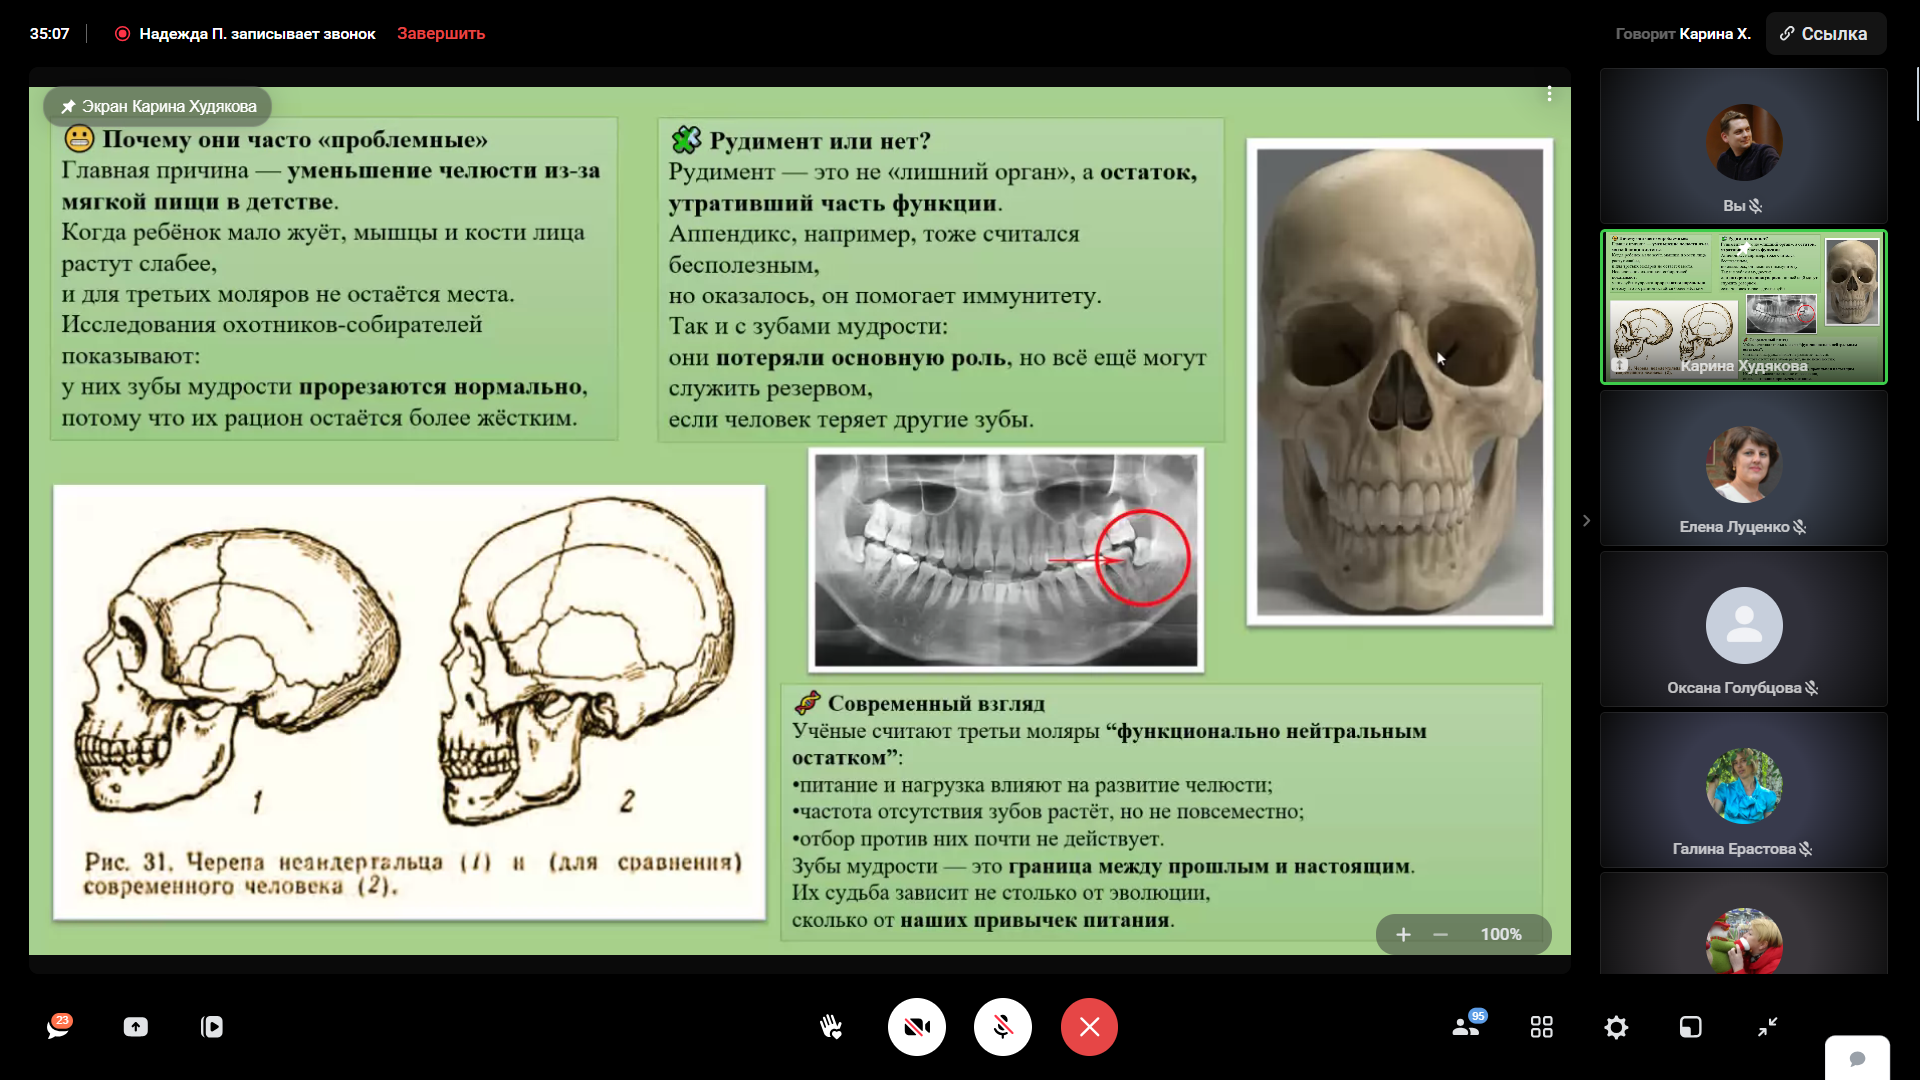Open the participants list showing 95
The image size is (1920, 1080).
[1466, 1027]
